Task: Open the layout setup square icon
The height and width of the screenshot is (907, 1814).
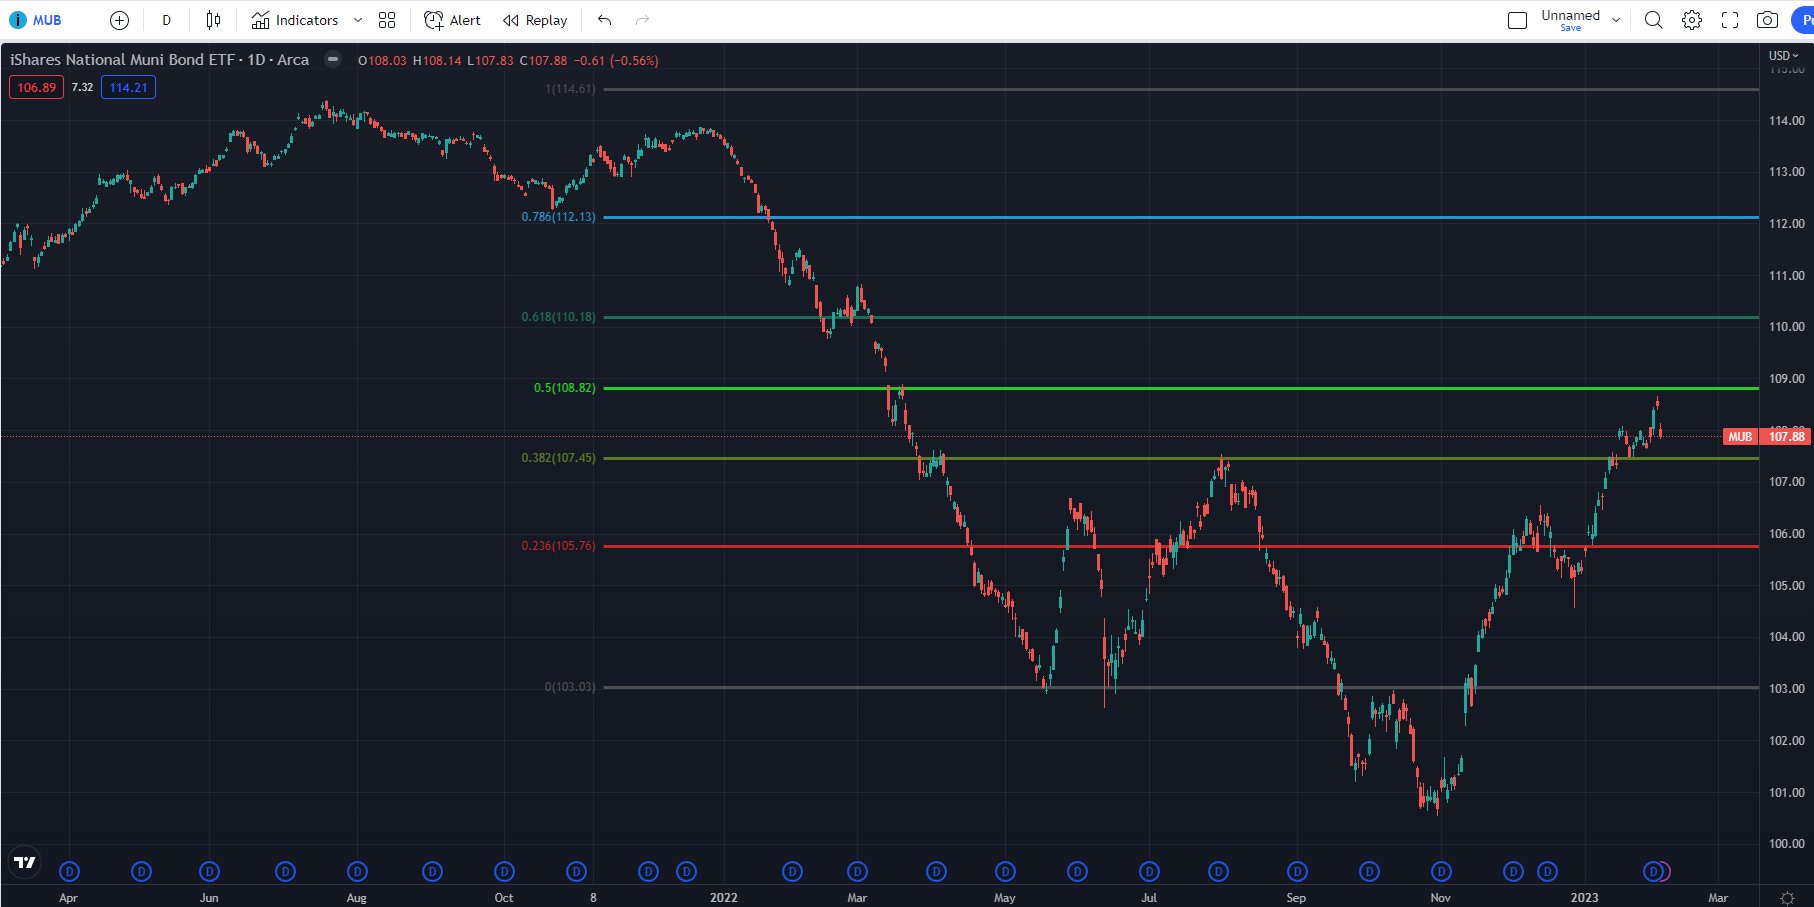Action: coord(1517,20)
